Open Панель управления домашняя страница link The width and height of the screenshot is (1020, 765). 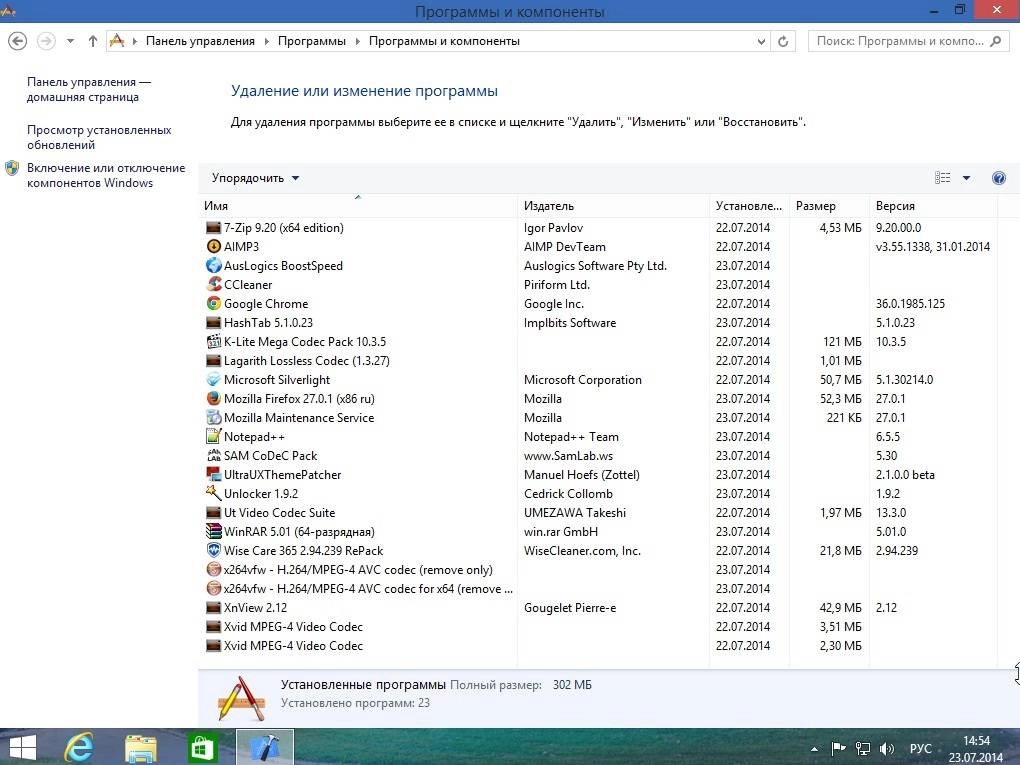[x=88, y=89]
